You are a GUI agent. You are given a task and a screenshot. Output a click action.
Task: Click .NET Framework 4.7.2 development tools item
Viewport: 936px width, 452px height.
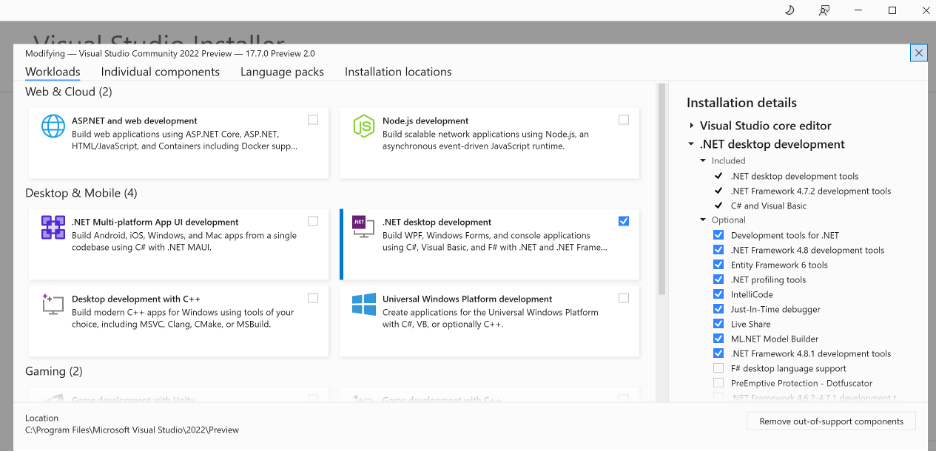[811, 191]
